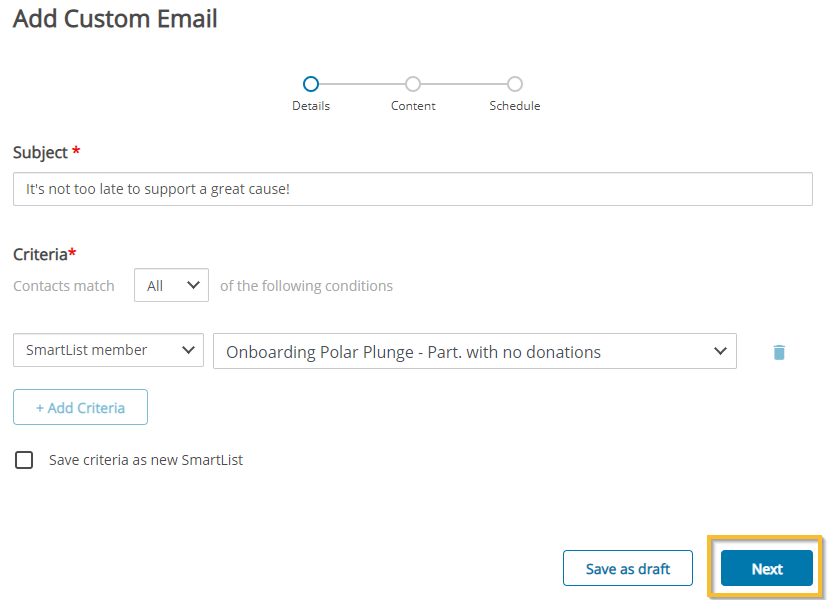The image size is (830, 600).
Task: Click the Schedule step circle indicator
Action: coord(515,84)
